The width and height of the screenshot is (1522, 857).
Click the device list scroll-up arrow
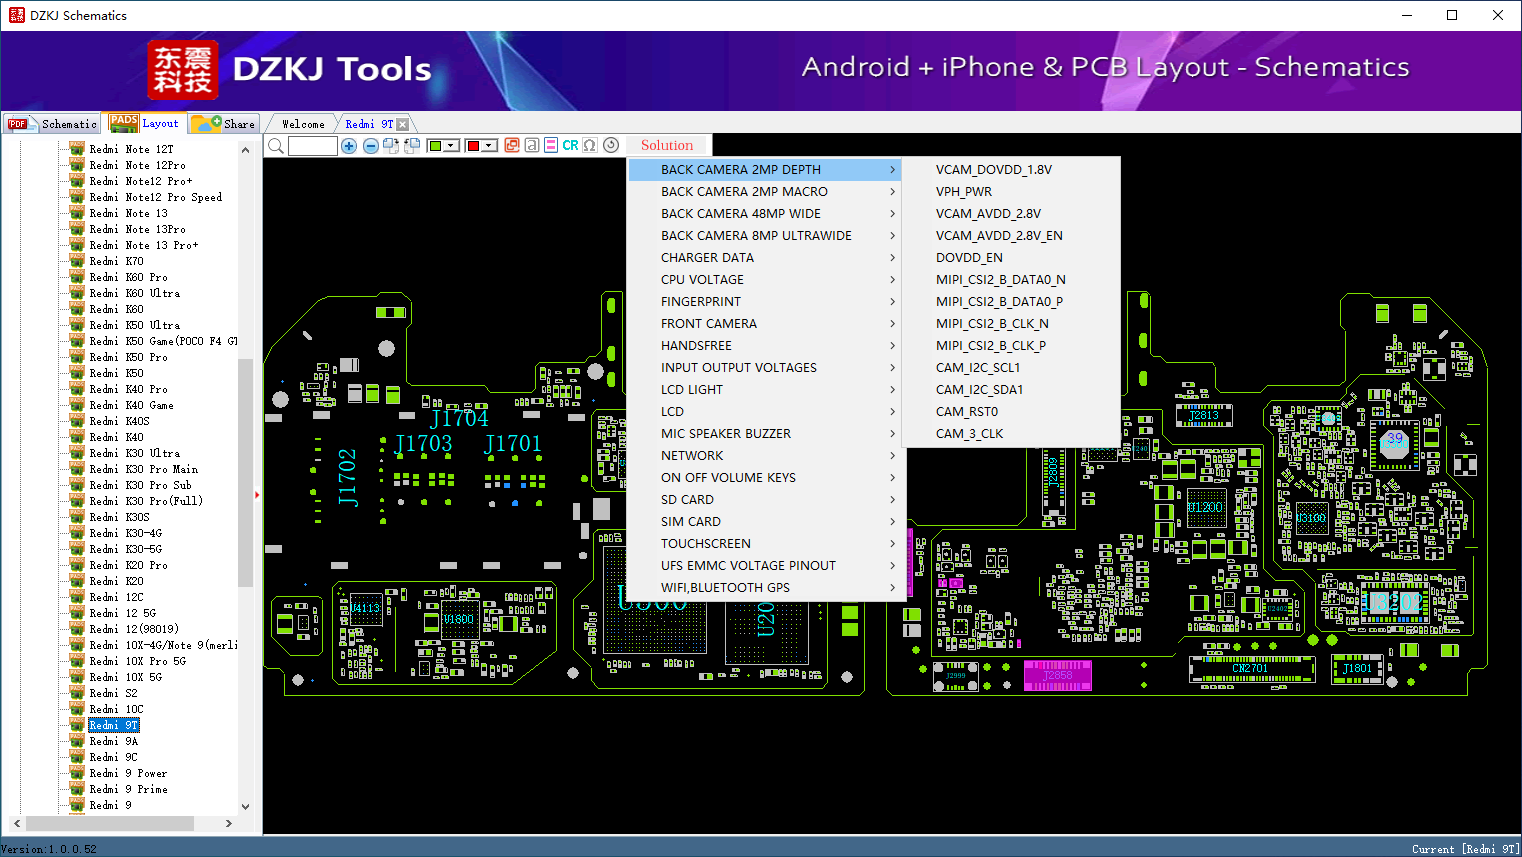tap(245, 150)
